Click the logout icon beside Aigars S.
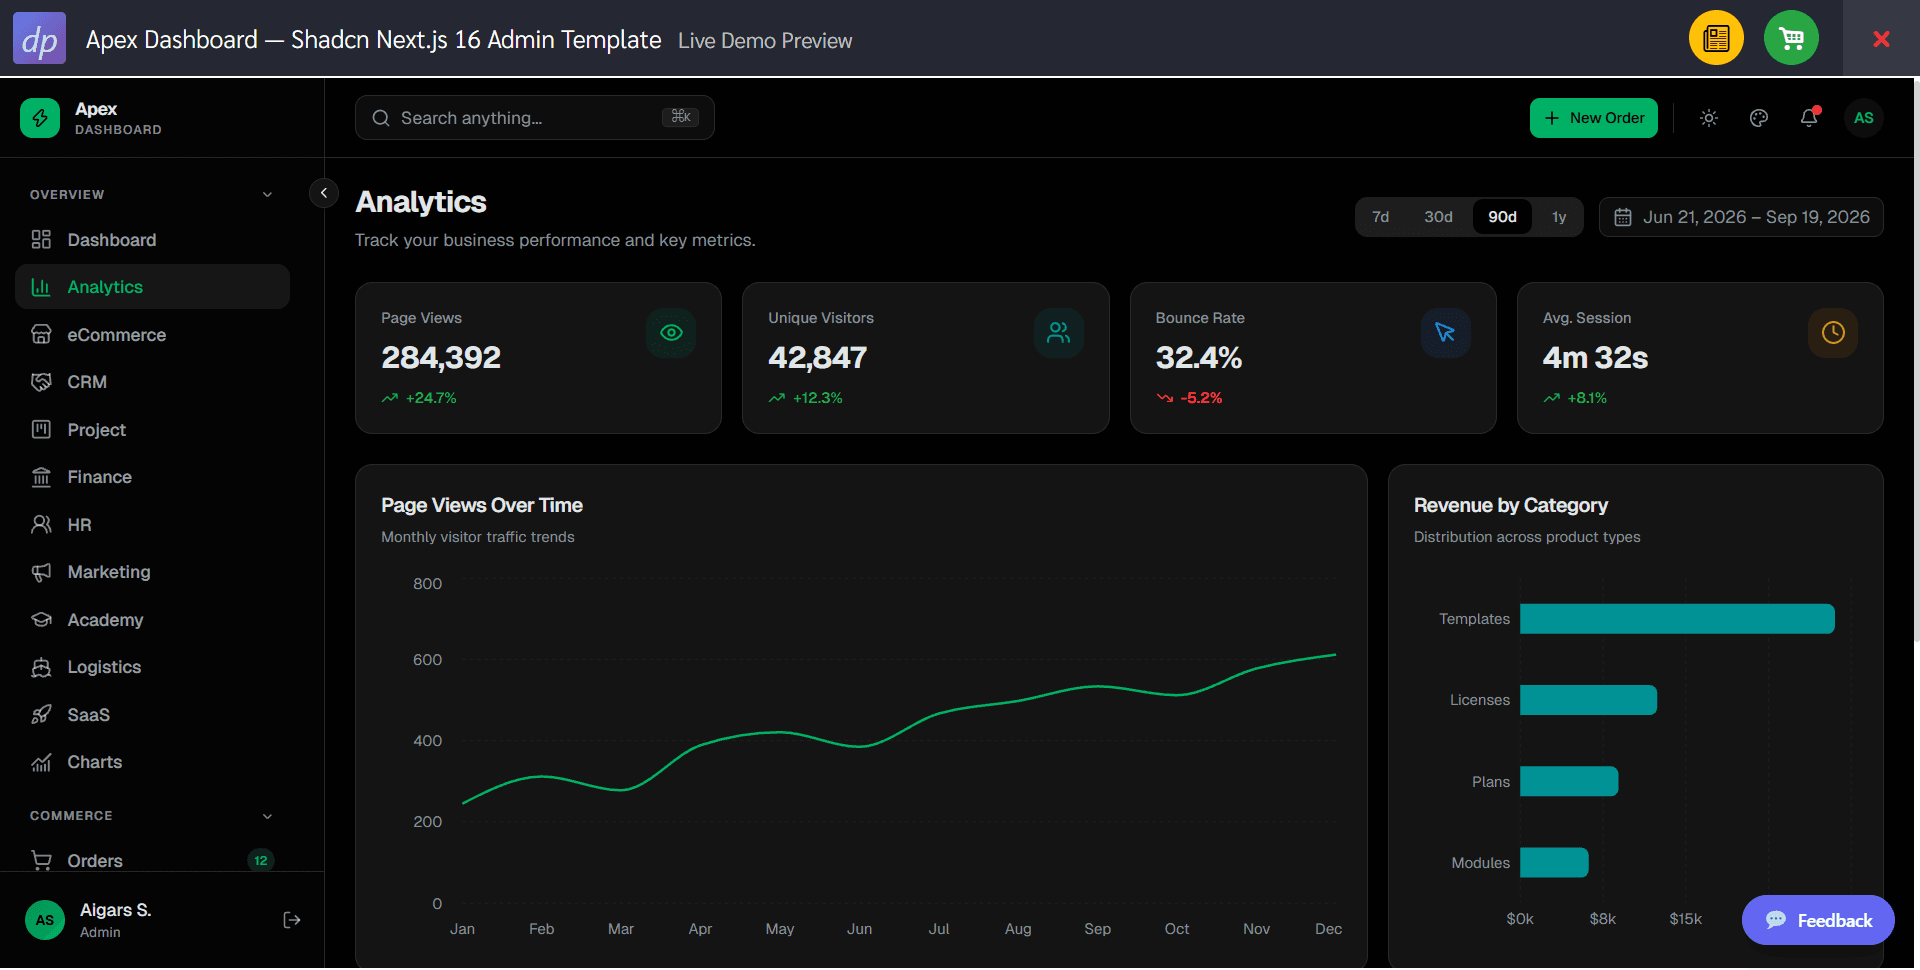1920x970 pixels. [x=292, y=920]
